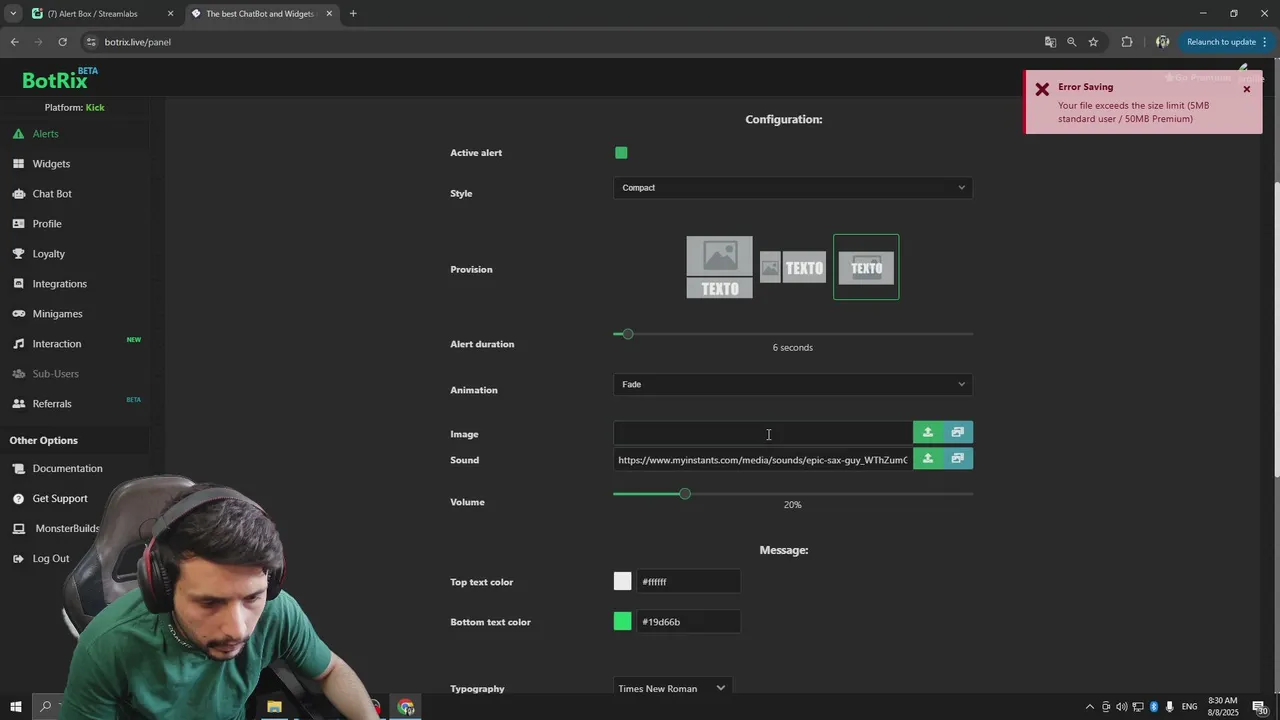Click the Bottom text color swatch
Viewport: 1280px width, 720px height.
point(623,621)
